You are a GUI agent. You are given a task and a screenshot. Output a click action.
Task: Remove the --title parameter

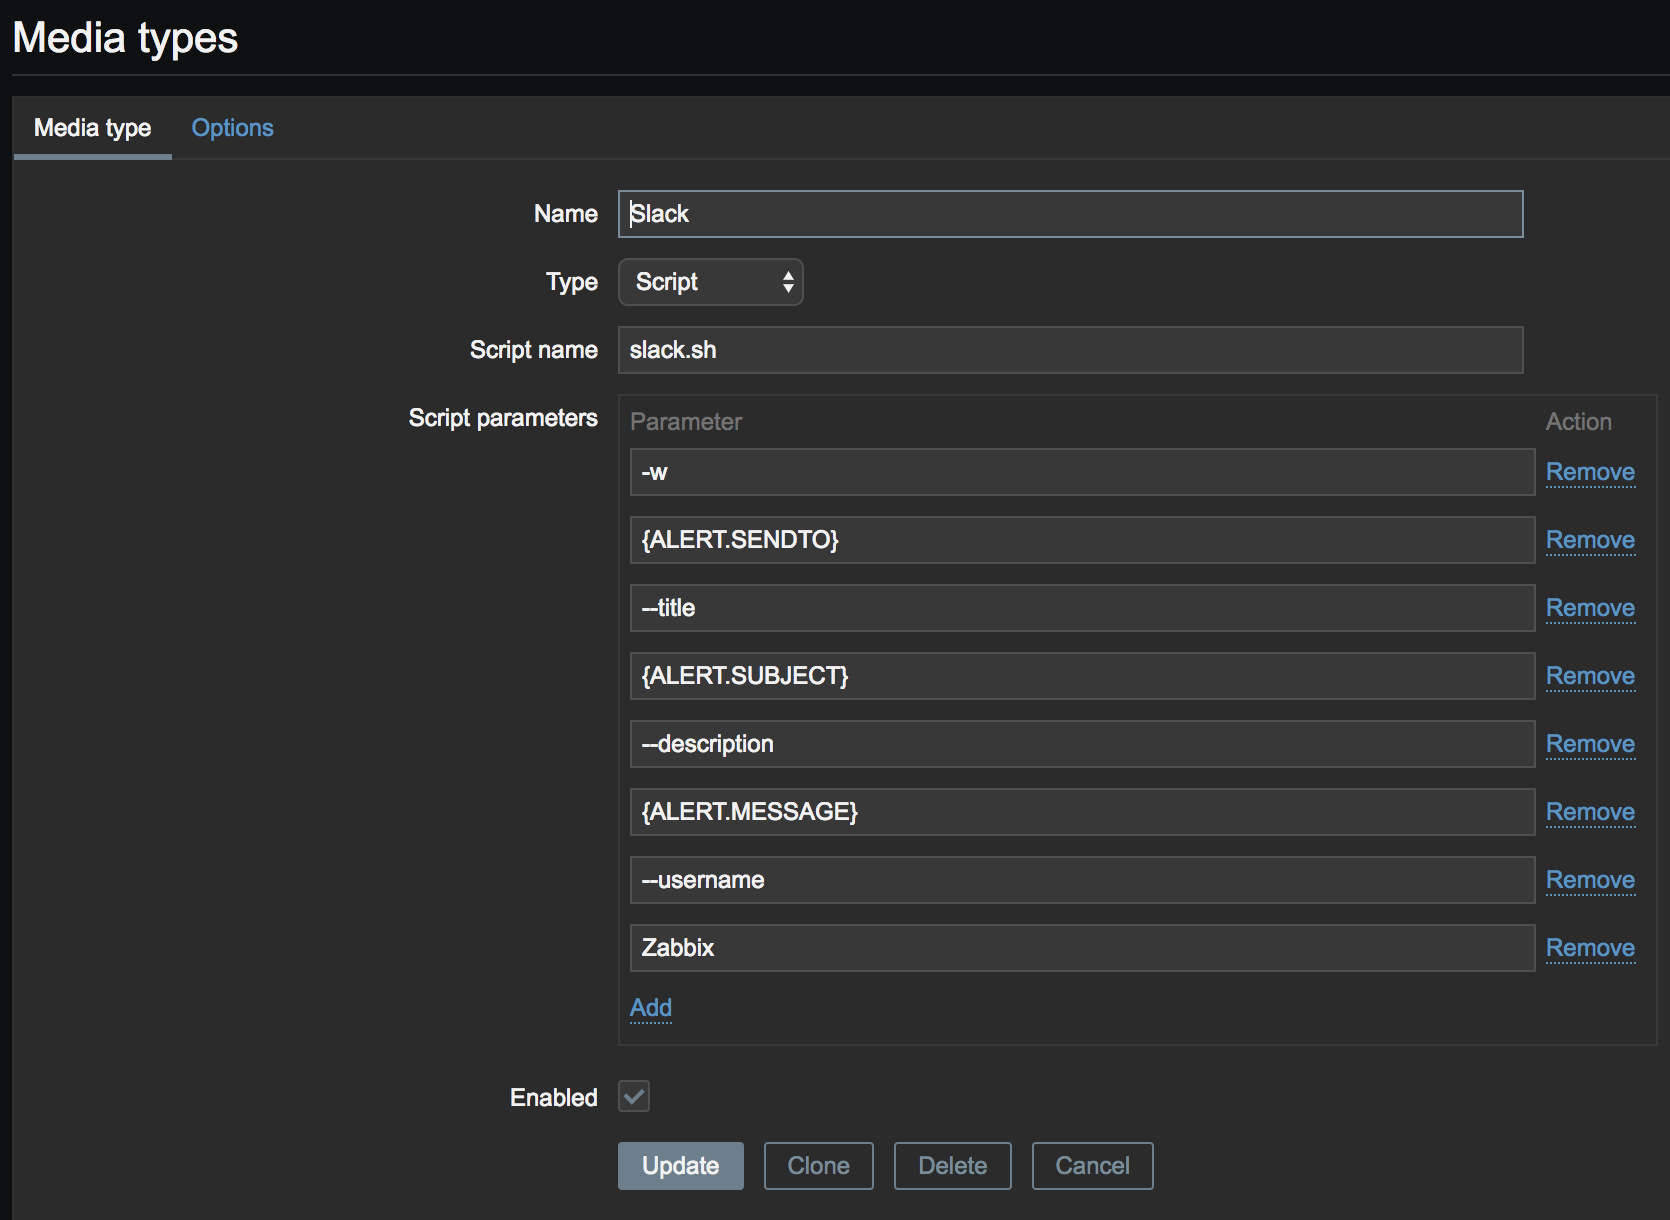[x=1590, y=608]
